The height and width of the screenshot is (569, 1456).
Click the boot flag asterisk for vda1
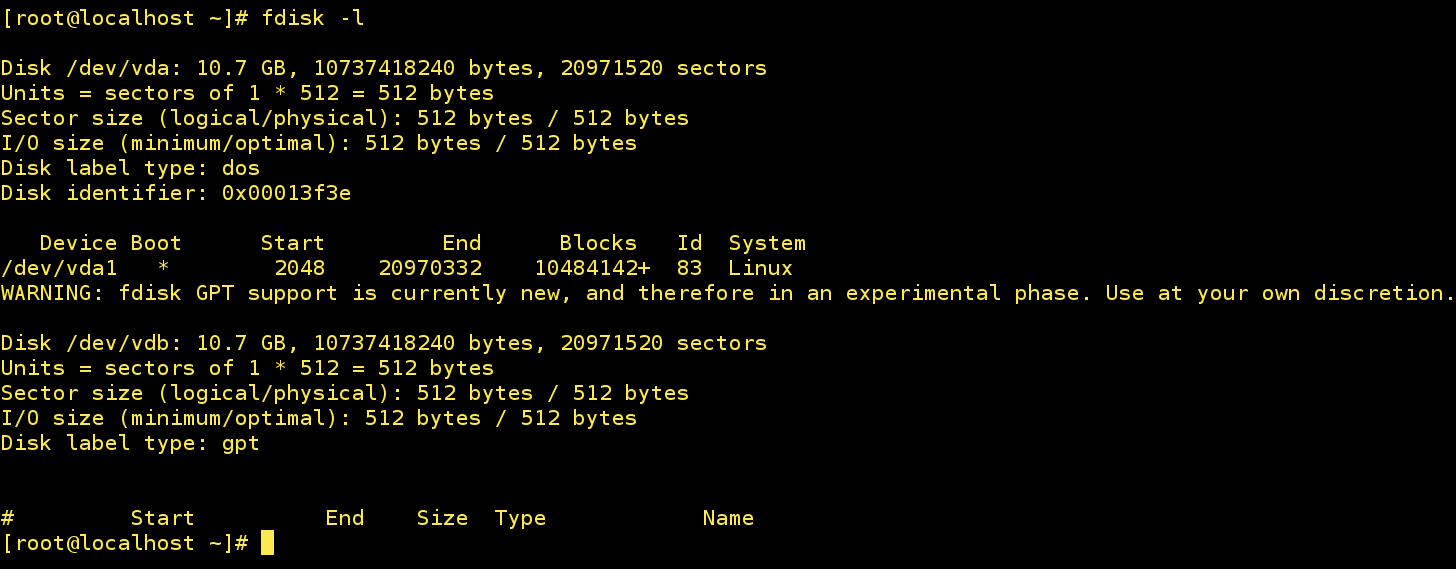pyautogui.click(x=163, y=268)
